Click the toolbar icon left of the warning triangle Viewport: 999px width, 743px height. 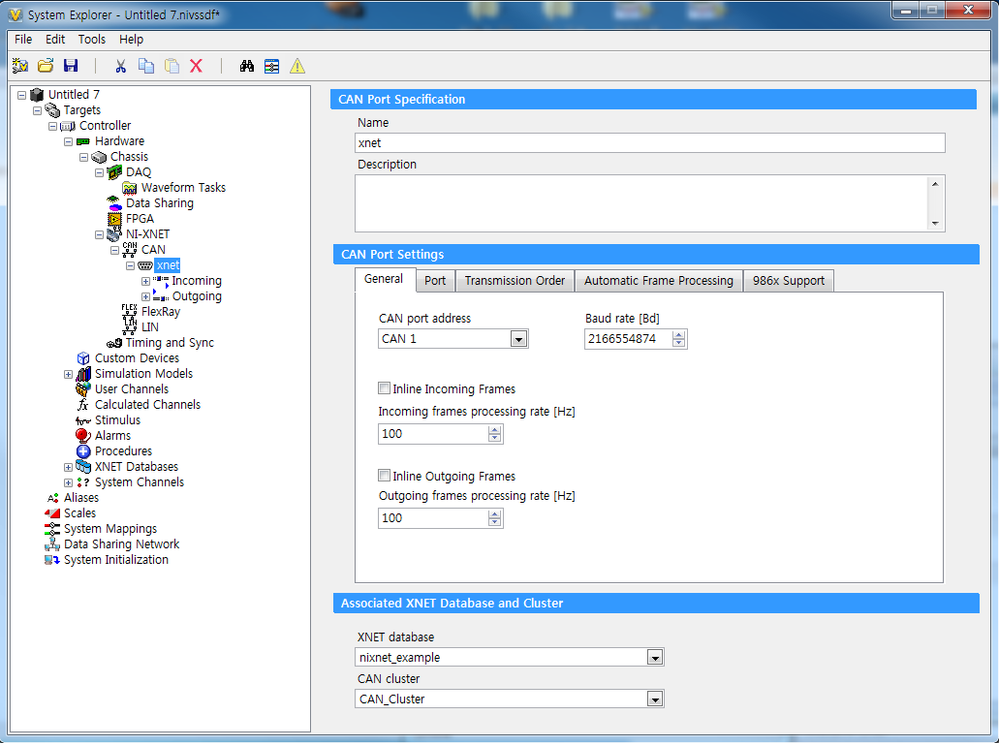click(272, 66)
